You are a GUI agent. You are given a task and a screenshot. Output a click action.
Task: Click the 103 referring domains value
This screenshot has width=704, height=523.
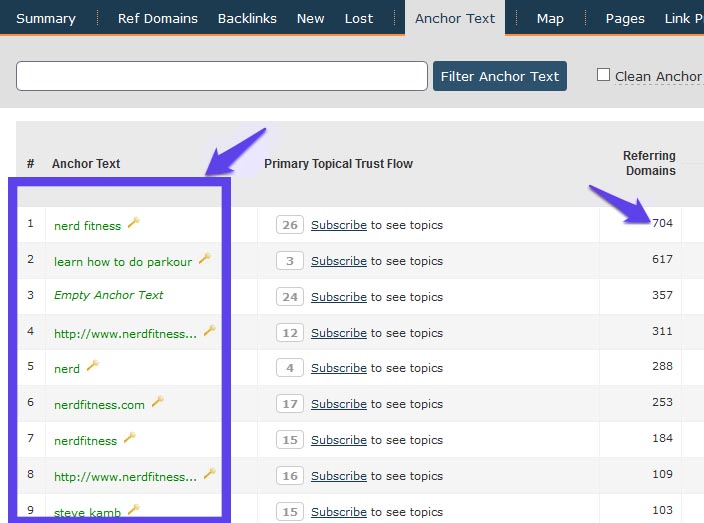(x=662, y=510)
